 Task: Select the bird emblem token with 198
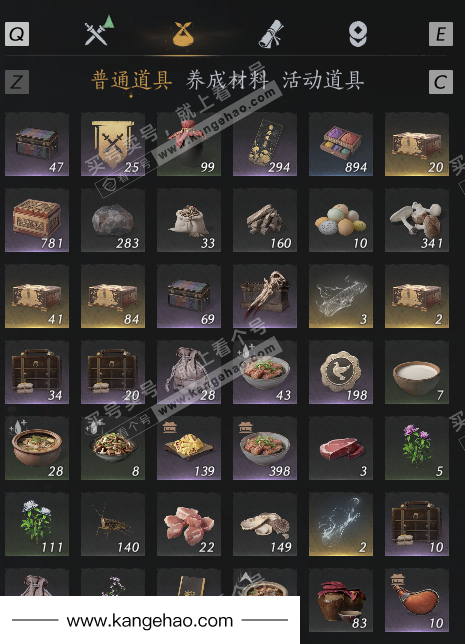[x=341, y=372]
